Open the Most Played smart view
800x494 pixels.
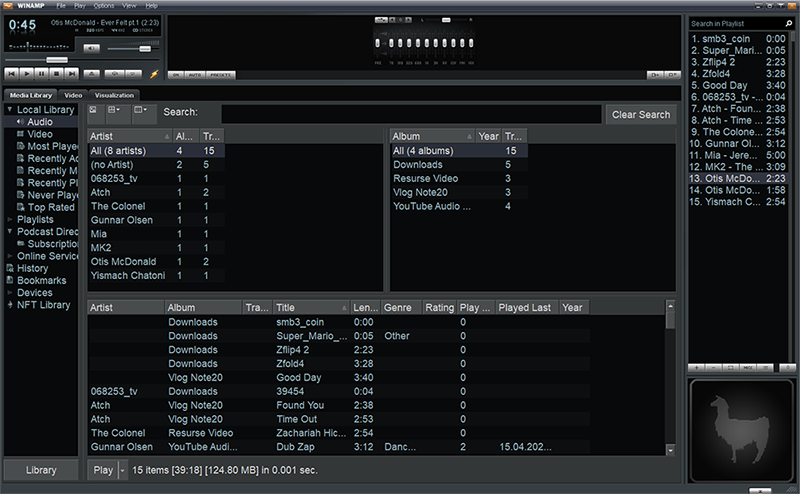pos(47,146)
